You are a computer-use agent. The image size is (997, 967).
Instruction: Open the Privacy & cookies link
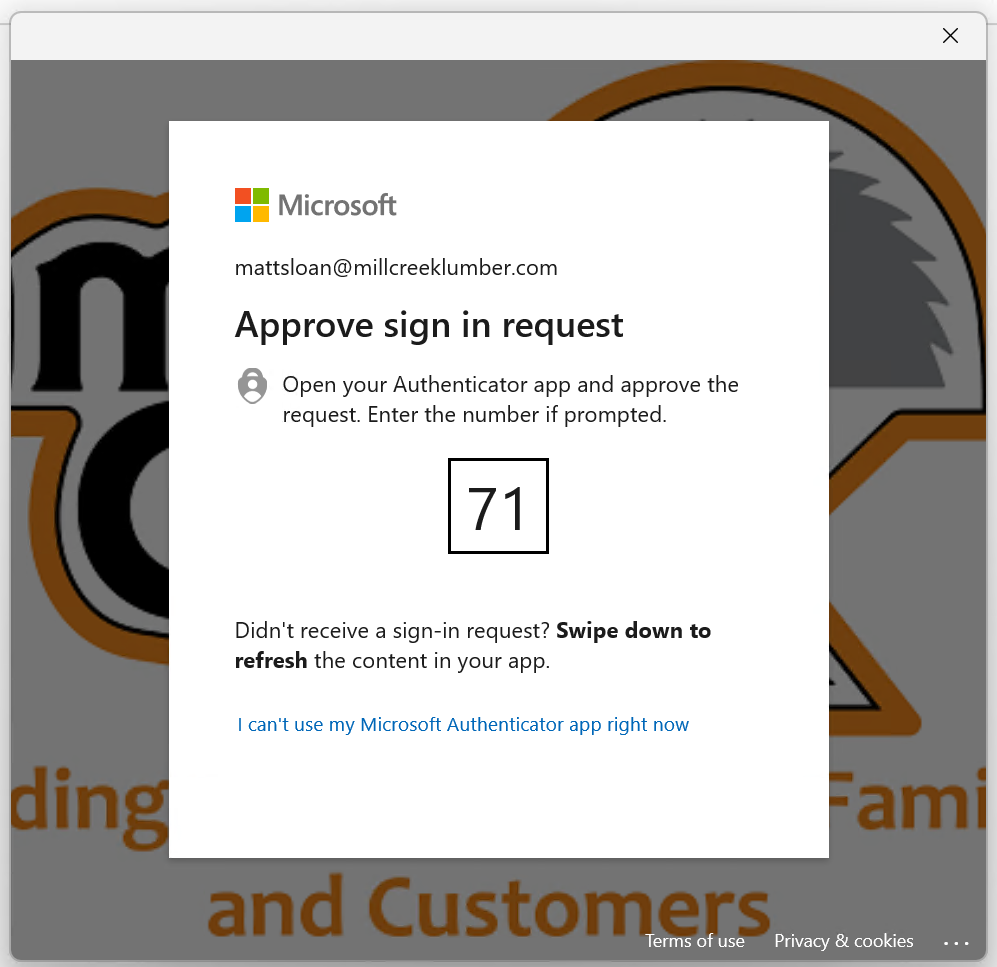(x=843, y=941)
